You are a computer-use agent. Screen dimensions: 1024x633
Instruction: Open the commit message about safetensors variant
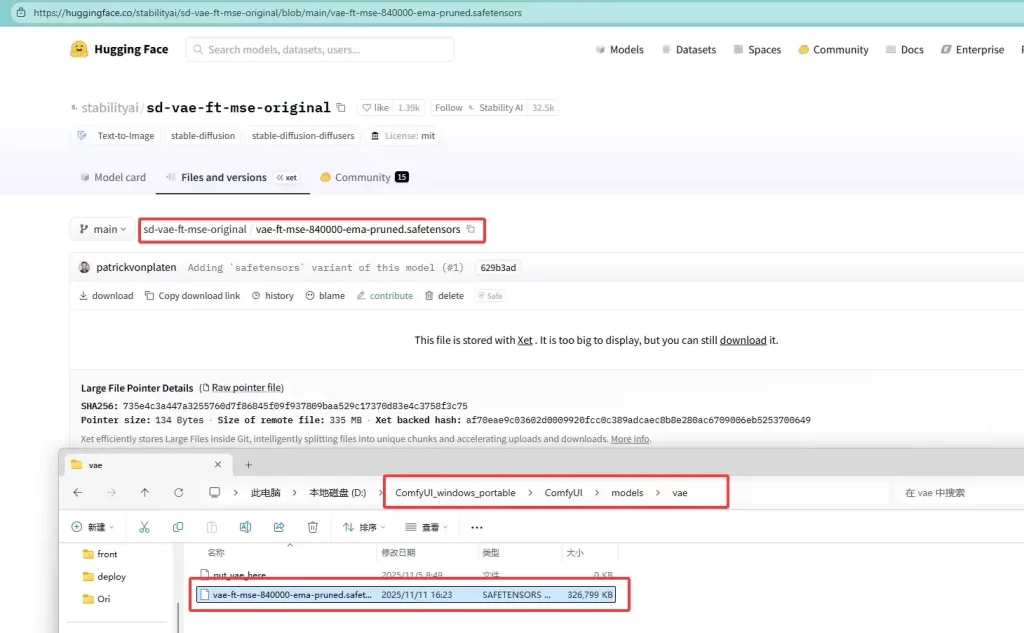325,268
